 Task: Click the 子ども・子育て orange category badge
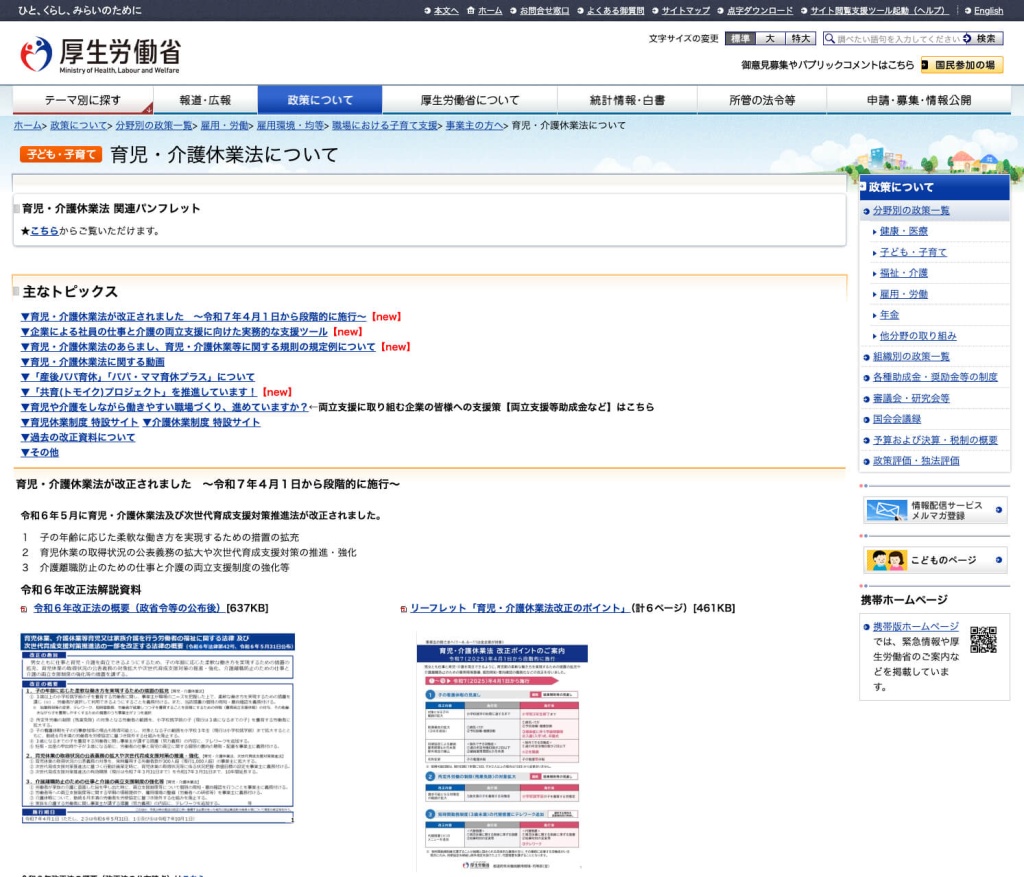click(60, 155)
